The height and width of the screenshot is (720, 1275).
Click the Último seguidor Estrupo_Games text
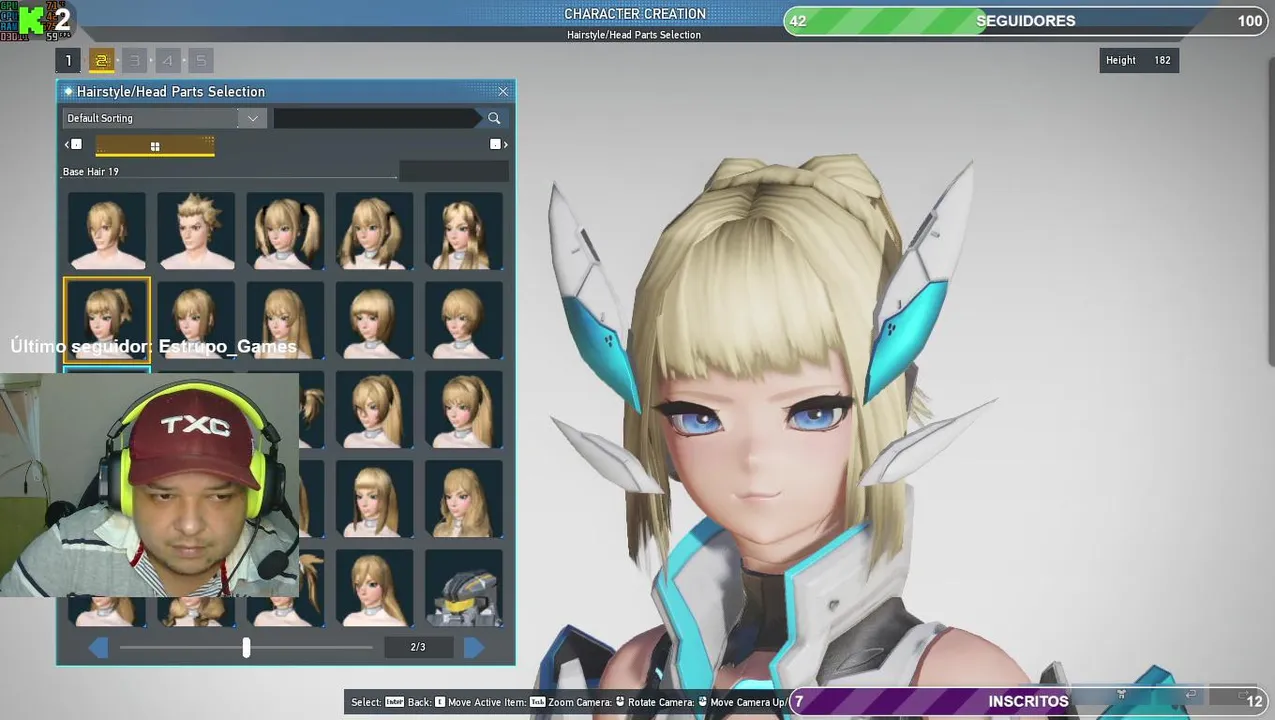(x=153, y=346)
